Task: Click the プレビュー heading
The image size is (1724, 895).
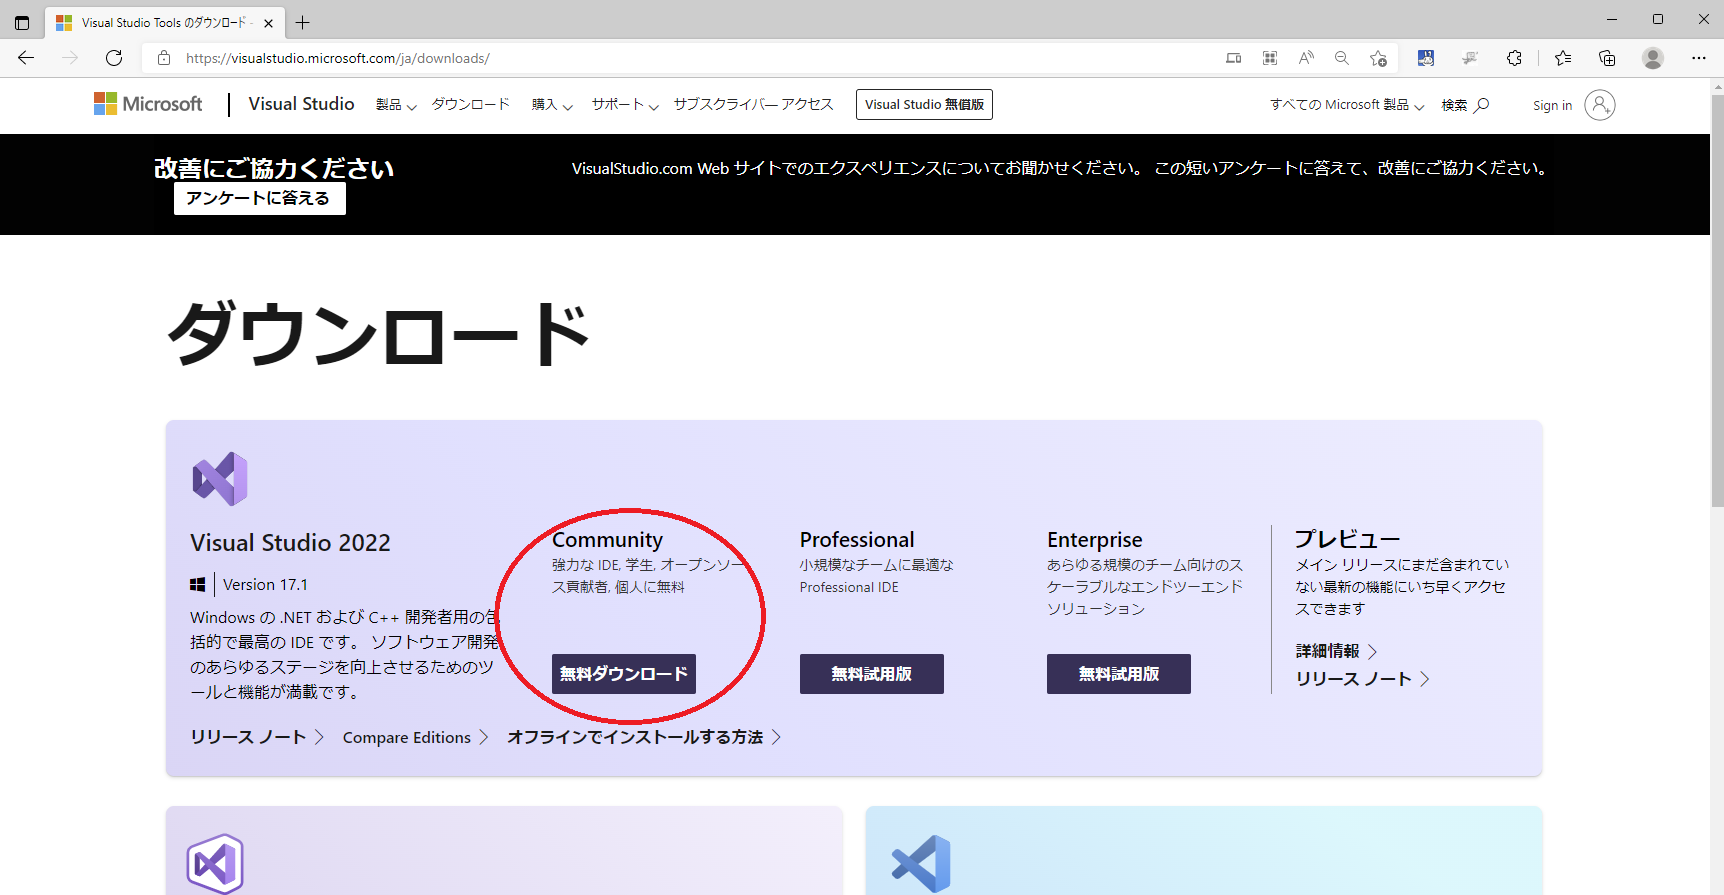Action: (1347, 539)
